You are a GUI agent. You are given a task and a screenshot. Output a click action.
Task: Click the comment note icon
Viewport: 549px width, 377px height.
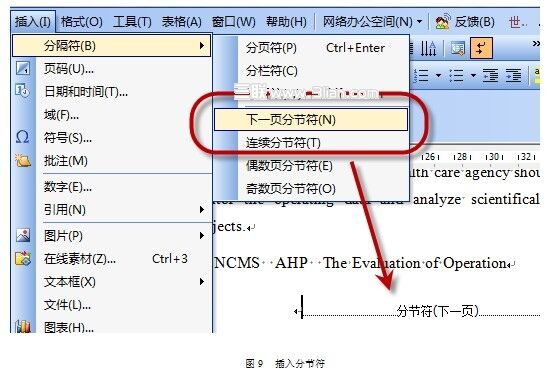coord(23,160)
